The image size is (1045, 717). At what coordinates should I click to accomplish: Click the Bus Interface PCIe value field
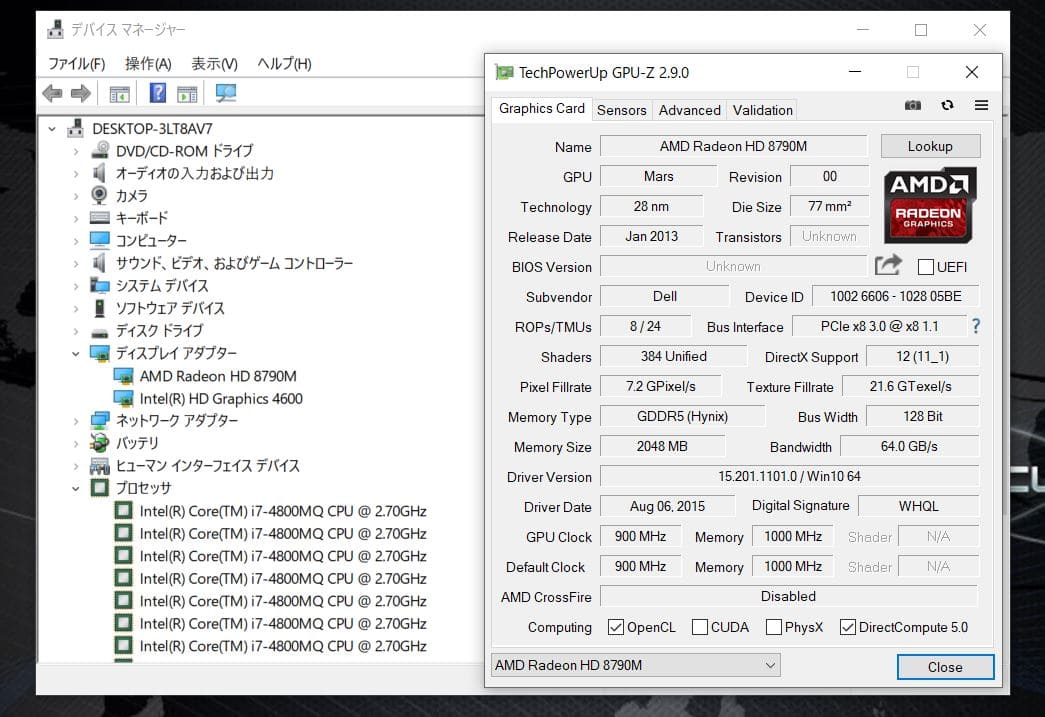(x=880, y=327)
